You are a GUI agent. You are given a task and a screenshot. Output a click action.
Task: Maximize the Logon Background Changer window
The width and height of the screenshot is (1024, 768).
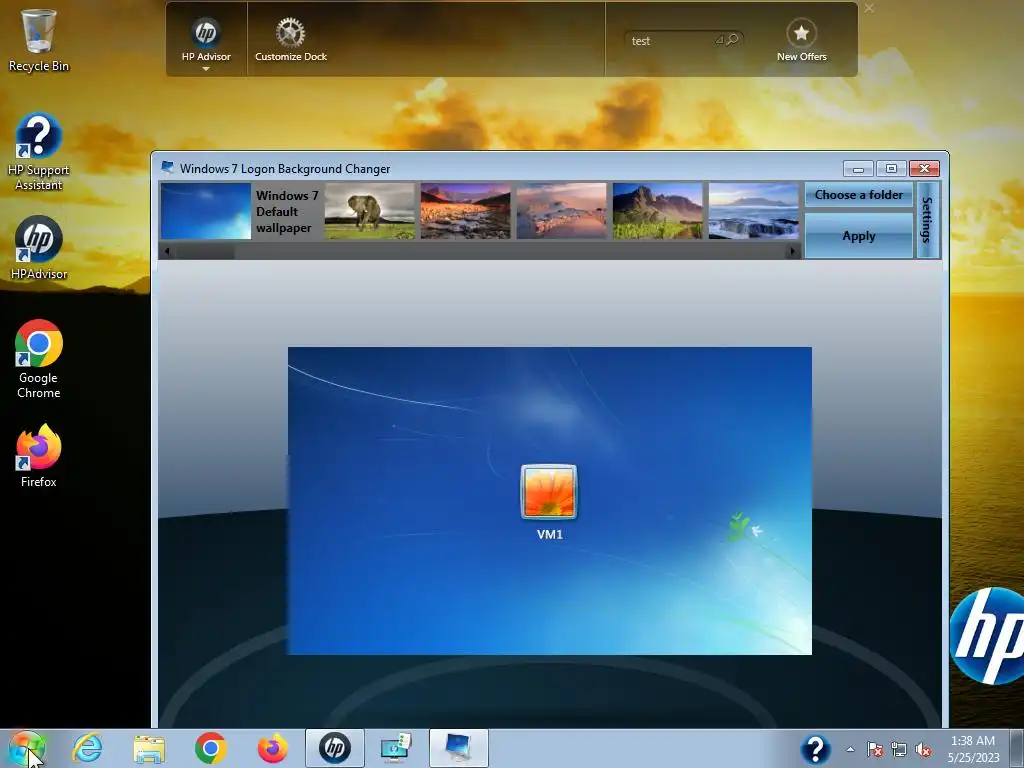(x=891, y=169)
